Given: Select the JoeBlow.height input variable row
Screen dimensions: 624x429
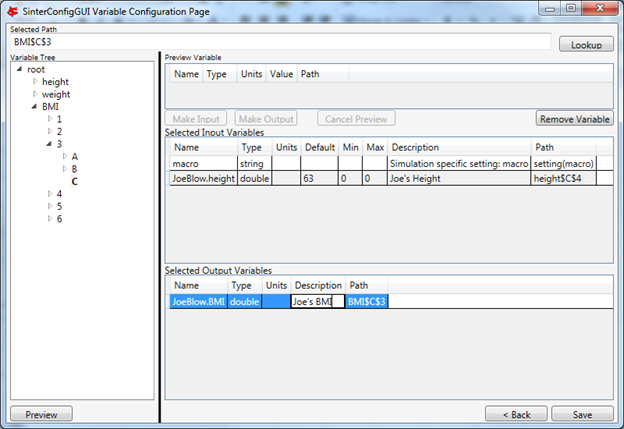Looking at the screenshot, I should click(x=203, y=177).
